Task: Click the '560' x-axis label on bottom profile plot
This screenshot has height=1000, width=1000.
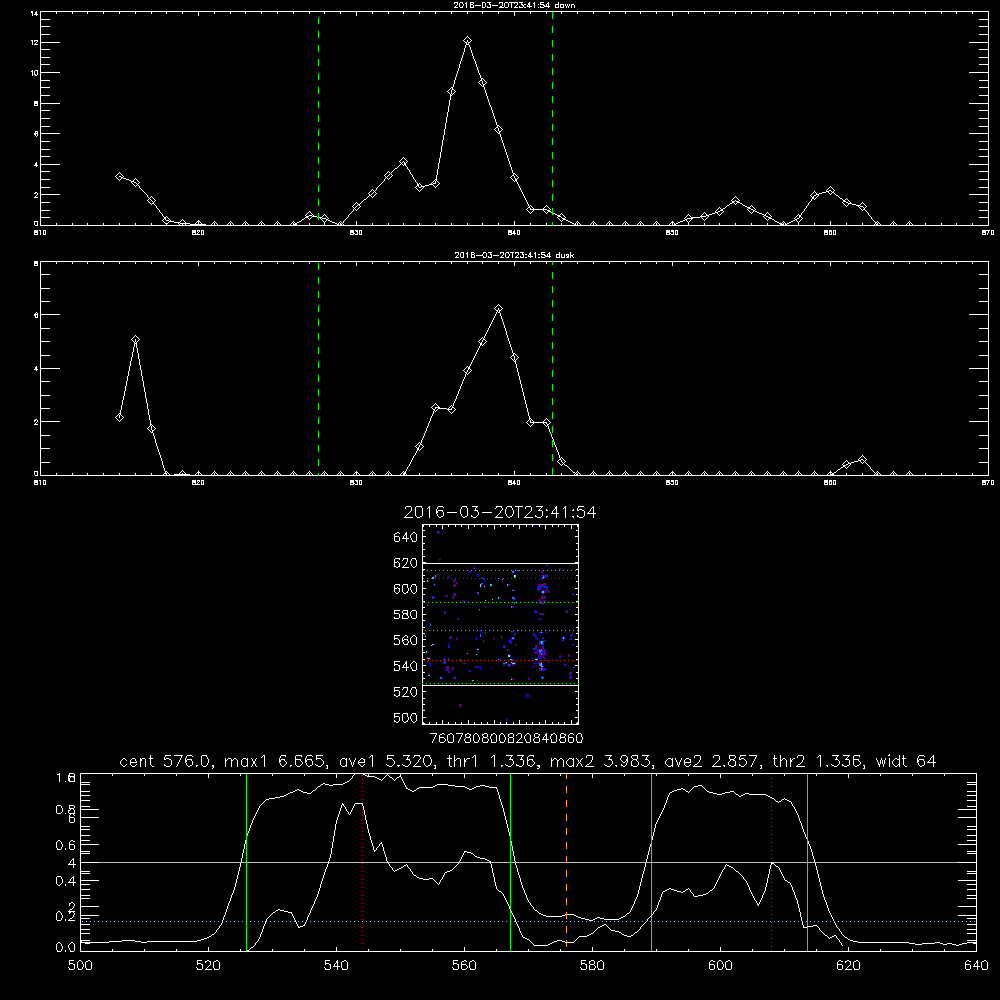Action: (x=464, y=966)
